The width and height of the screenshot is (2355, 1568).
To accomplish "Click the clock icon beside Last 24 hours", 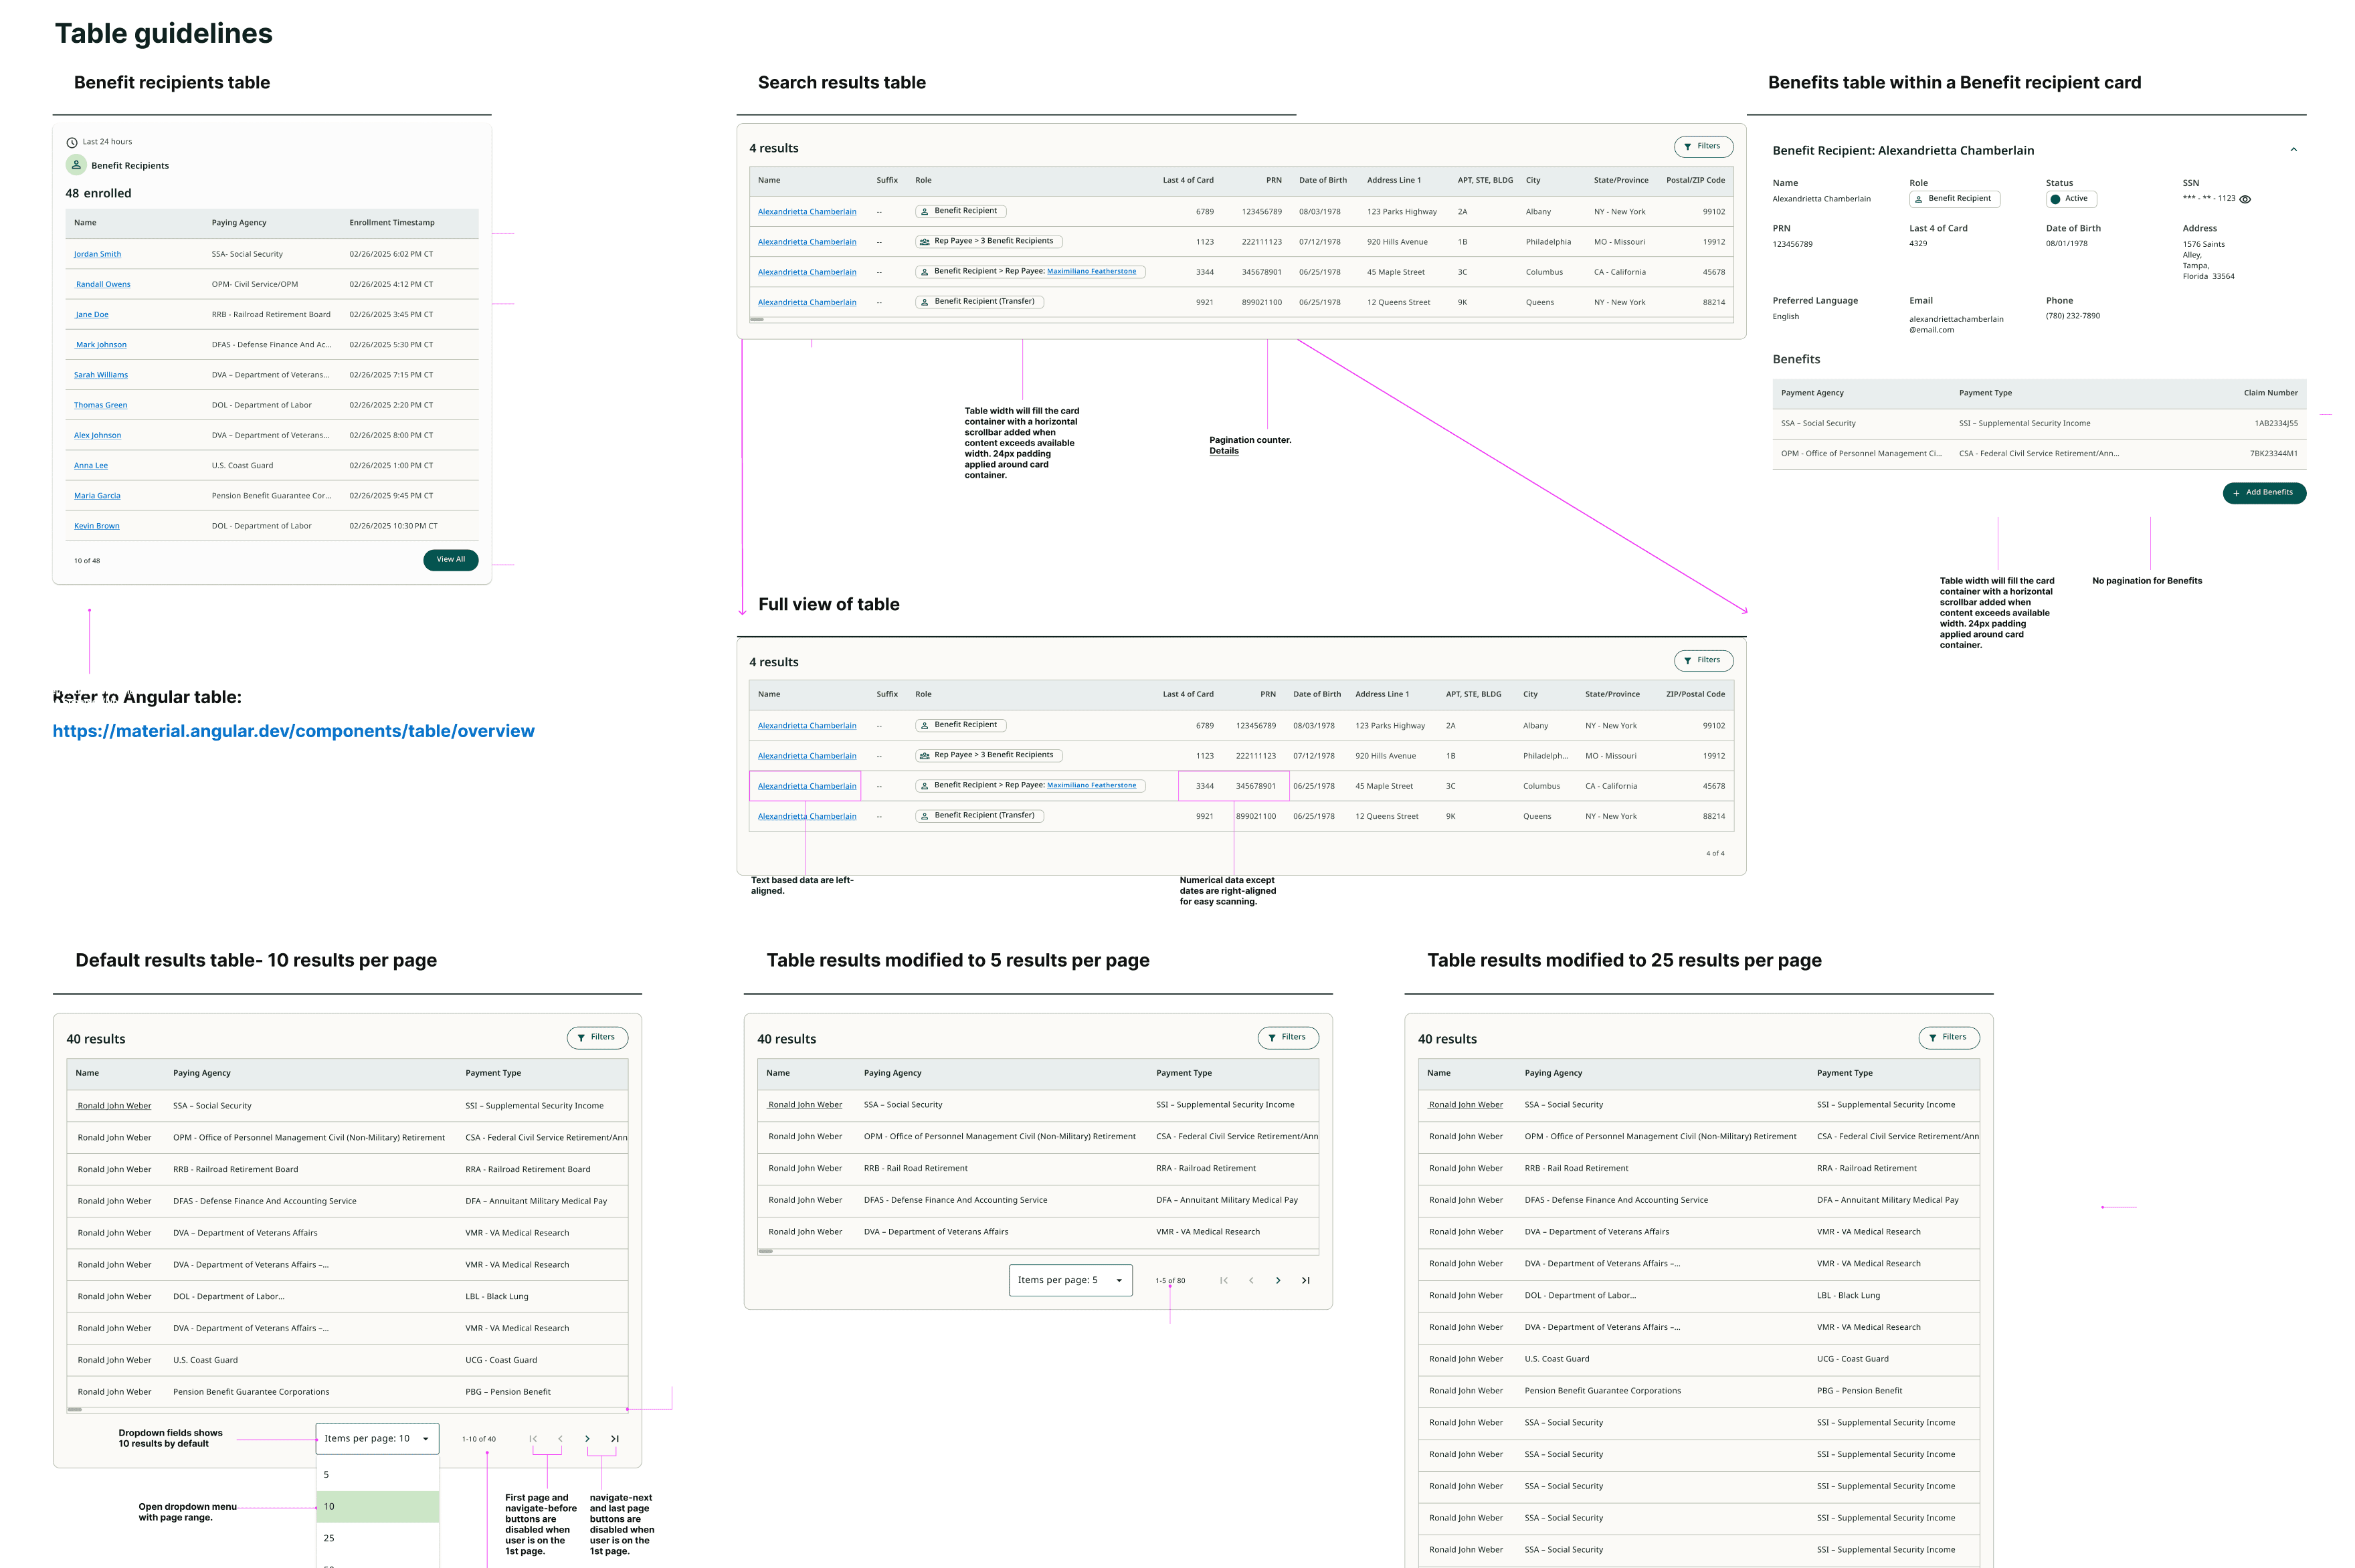I will pos(72,142).
